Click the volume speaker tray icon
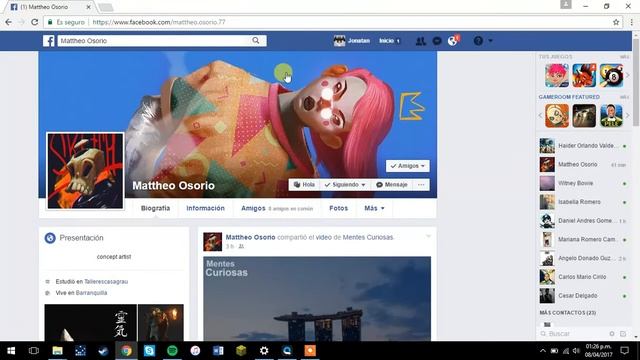This screenshot has width=640, height=360. pyautogui.click(x=576, y=351)
